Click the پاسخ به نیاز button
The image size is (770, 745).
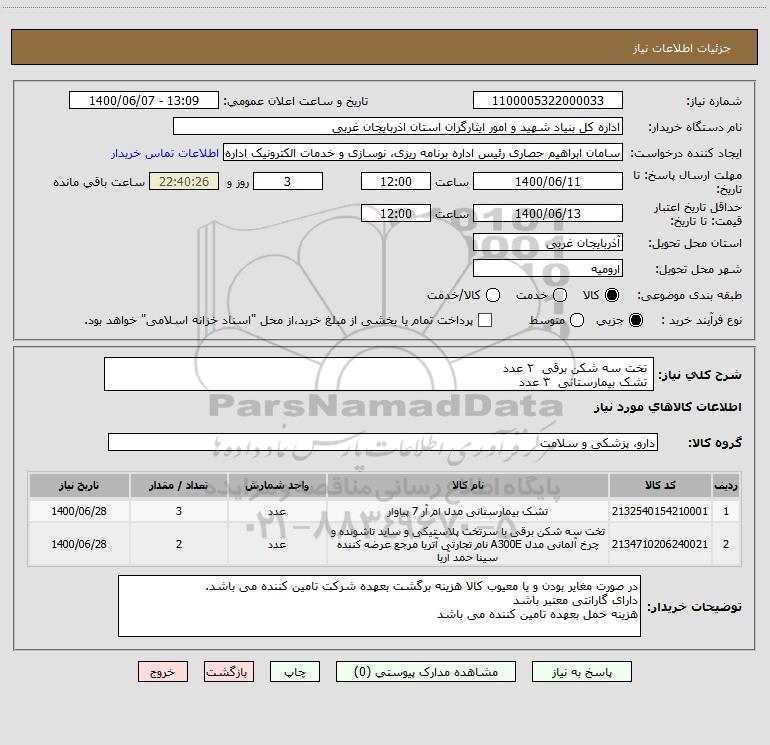point(581,672)
